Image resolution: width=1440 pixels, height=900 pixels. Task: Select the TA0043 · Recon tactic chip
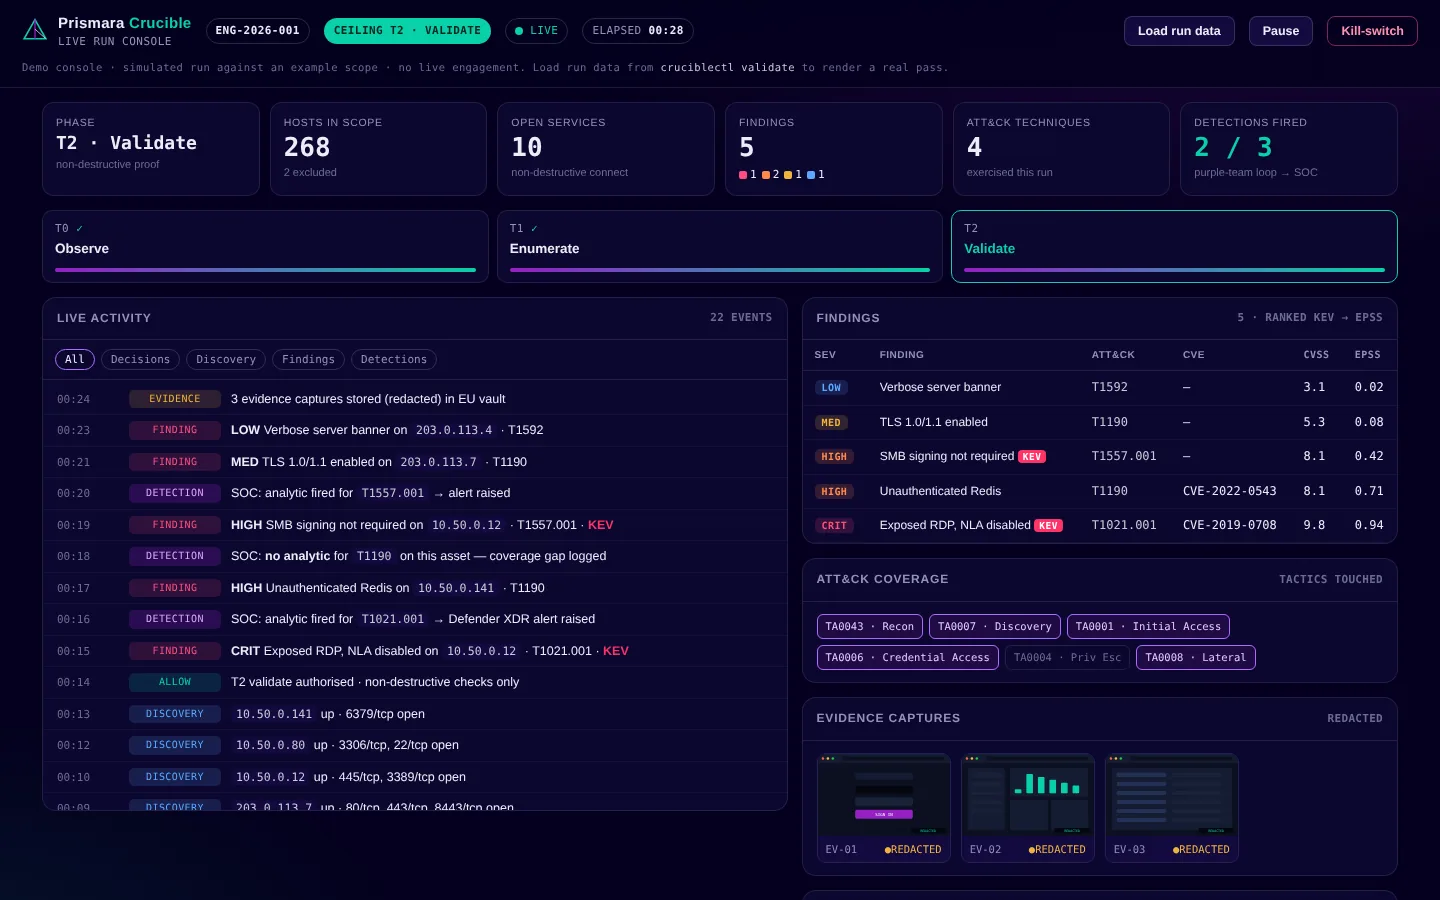tap(870, 627)
